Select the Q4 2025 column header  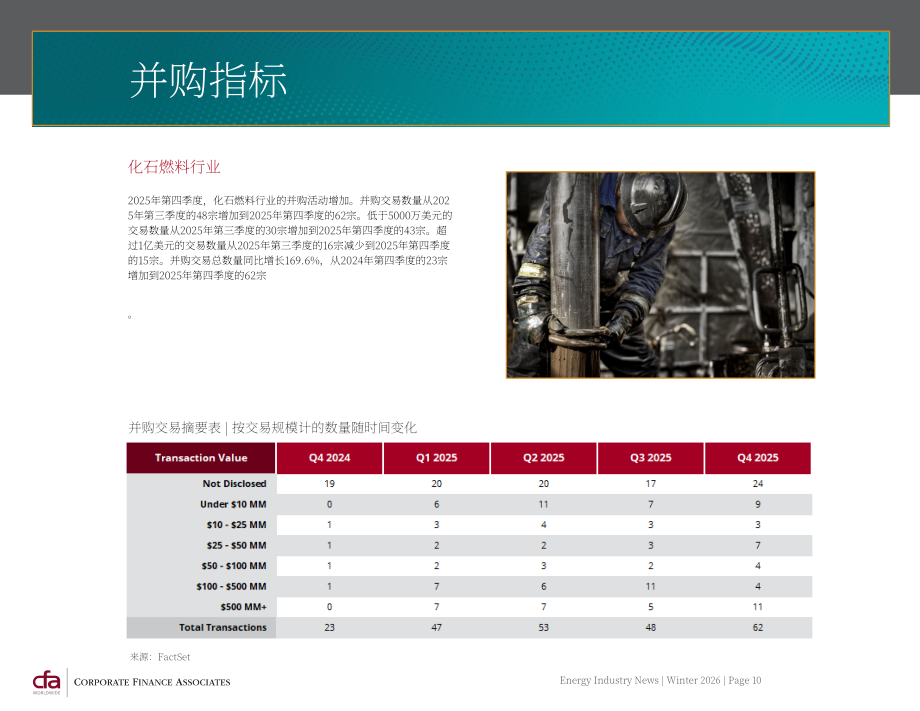tap(758, 458)
